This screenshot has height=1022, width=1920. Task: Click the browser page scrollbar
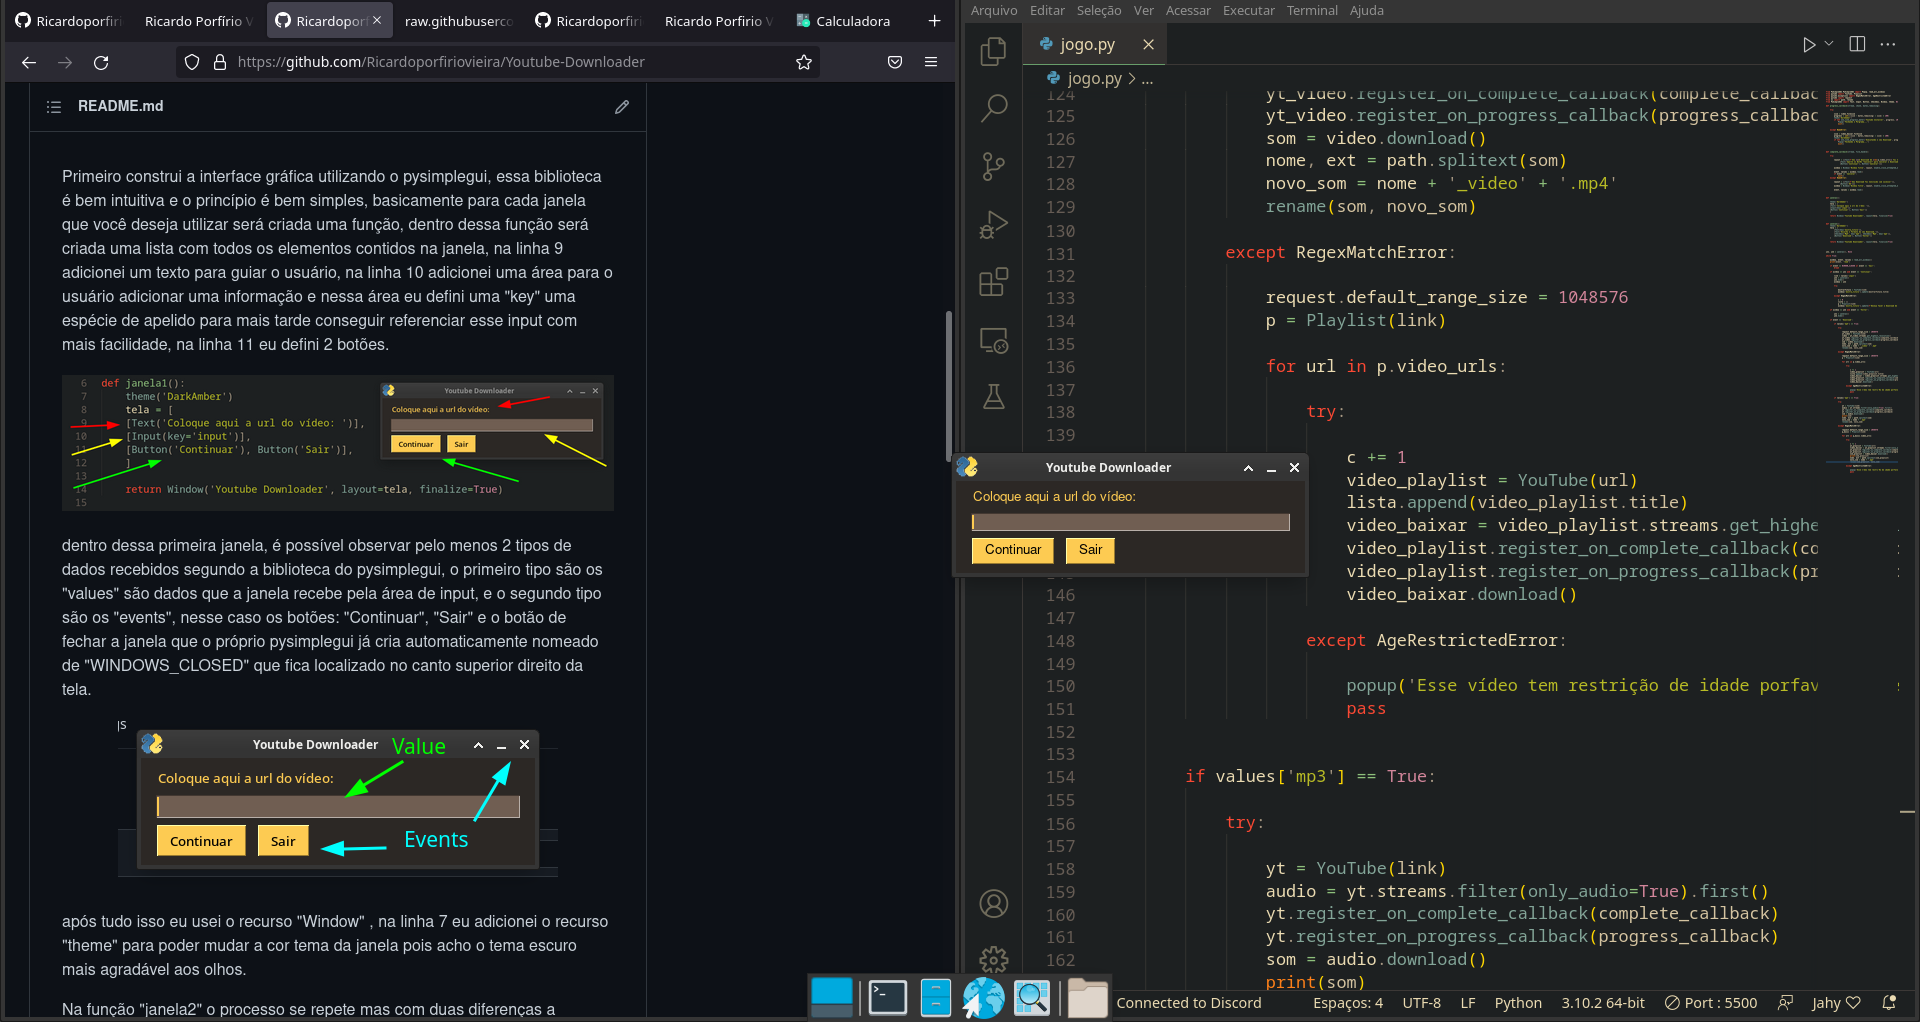pos(948,386)
